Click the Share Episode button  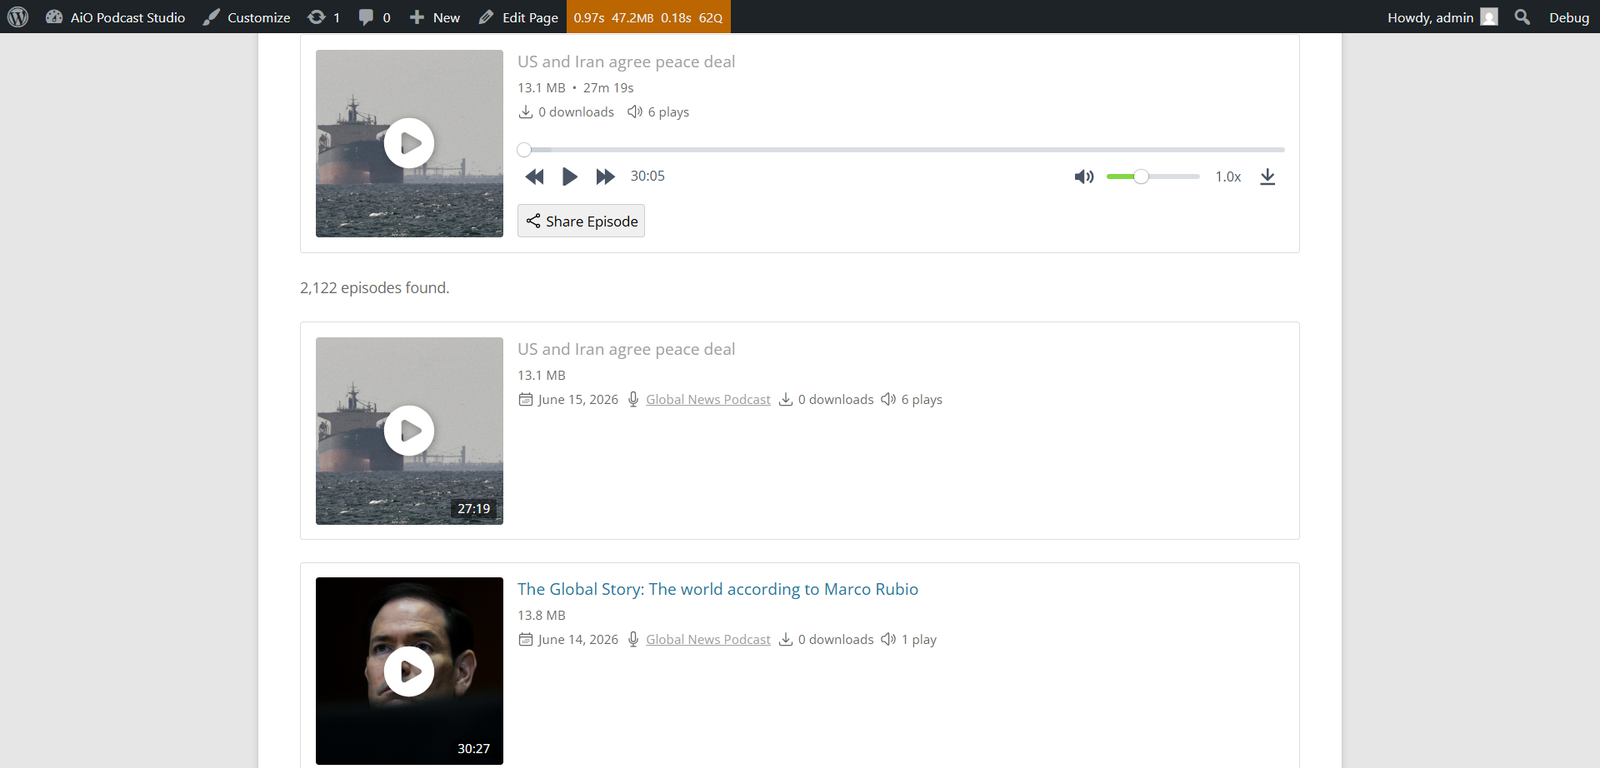(x=581, y=221)
